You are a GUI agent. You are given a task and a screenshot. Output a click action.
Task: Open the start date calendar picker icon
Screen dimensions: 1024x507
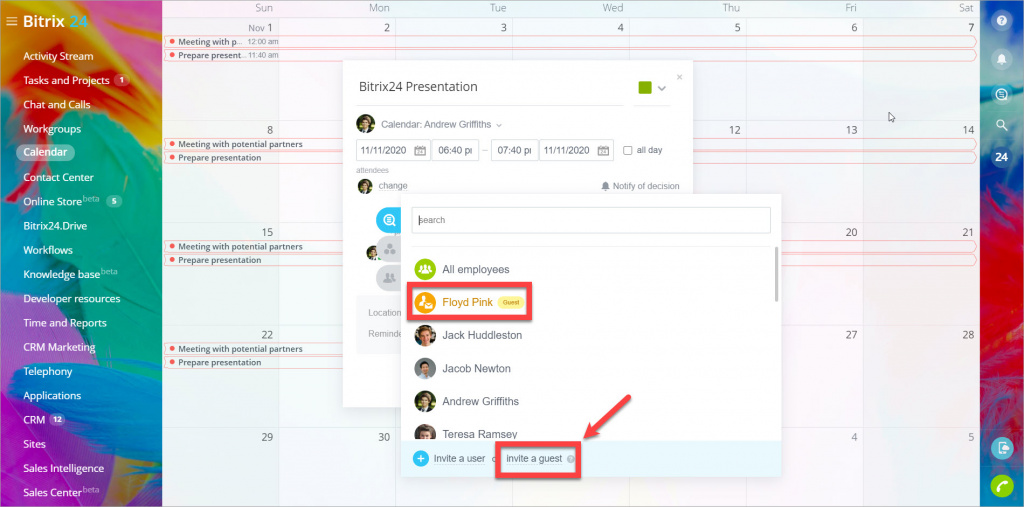(420, 150)
